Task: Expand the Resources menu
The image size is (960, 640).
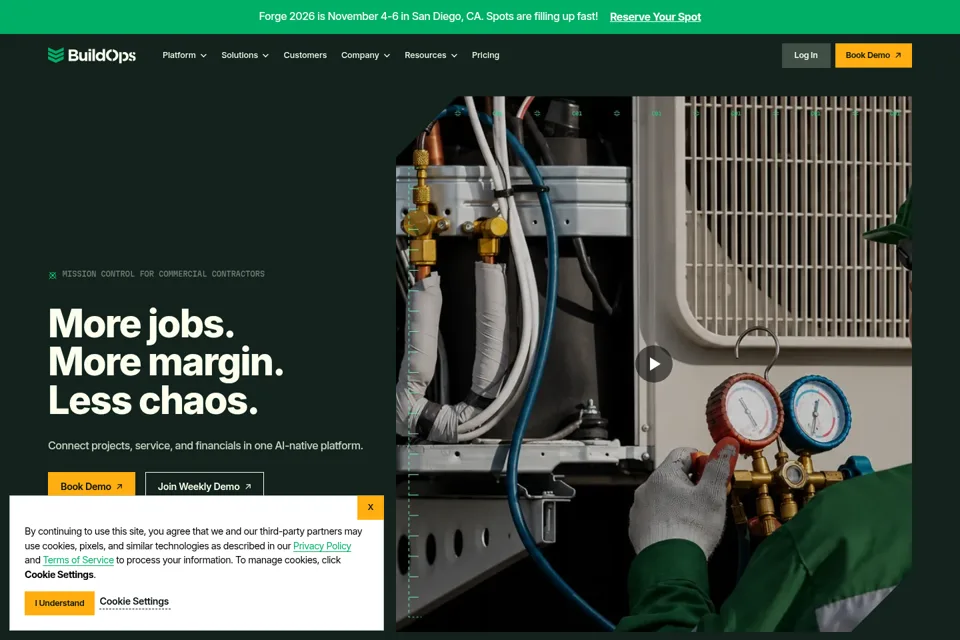Action: (431, 55)
